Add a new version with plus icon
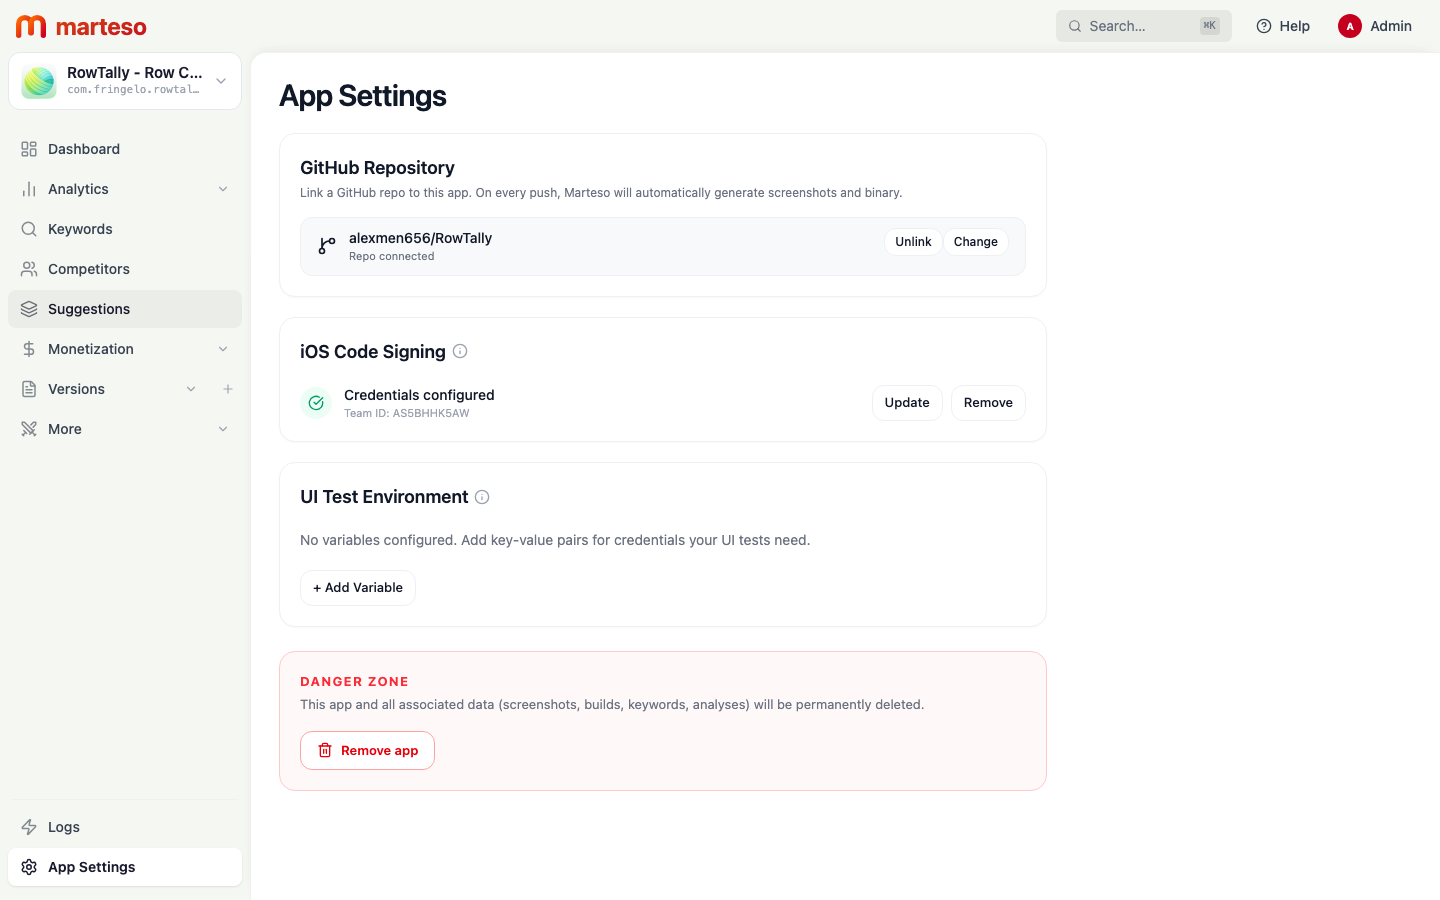This screenshot has width=1440, height=900. click(x=228, y=389)
